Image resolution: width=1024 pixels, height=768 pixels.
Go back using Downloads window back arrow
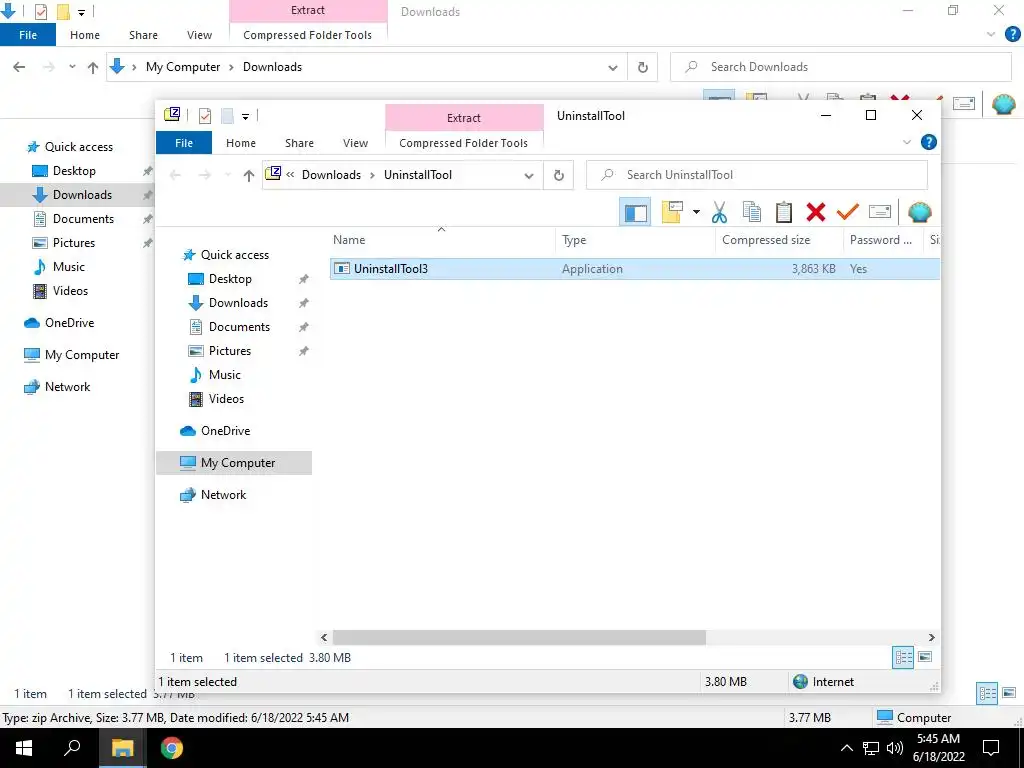coord(19,67)
